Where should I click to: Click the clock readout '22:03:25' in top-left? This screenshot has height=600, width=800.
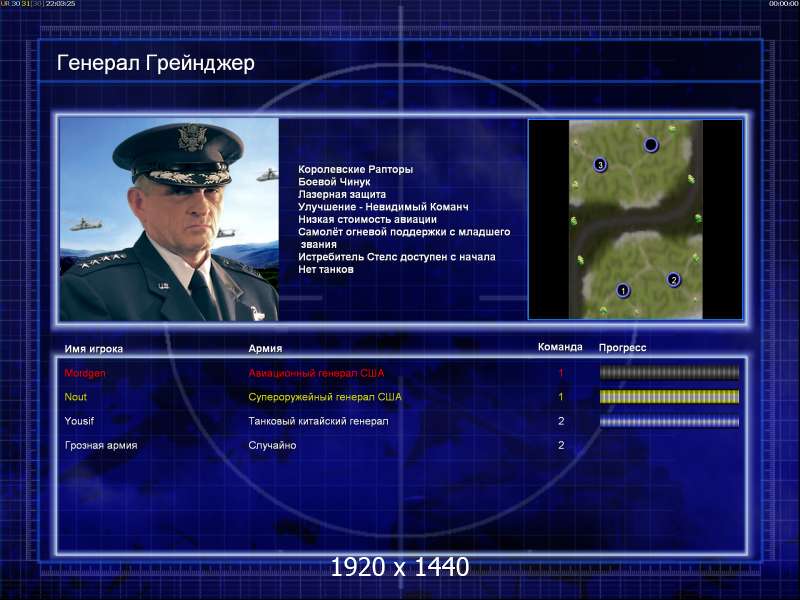click(61, 4)
